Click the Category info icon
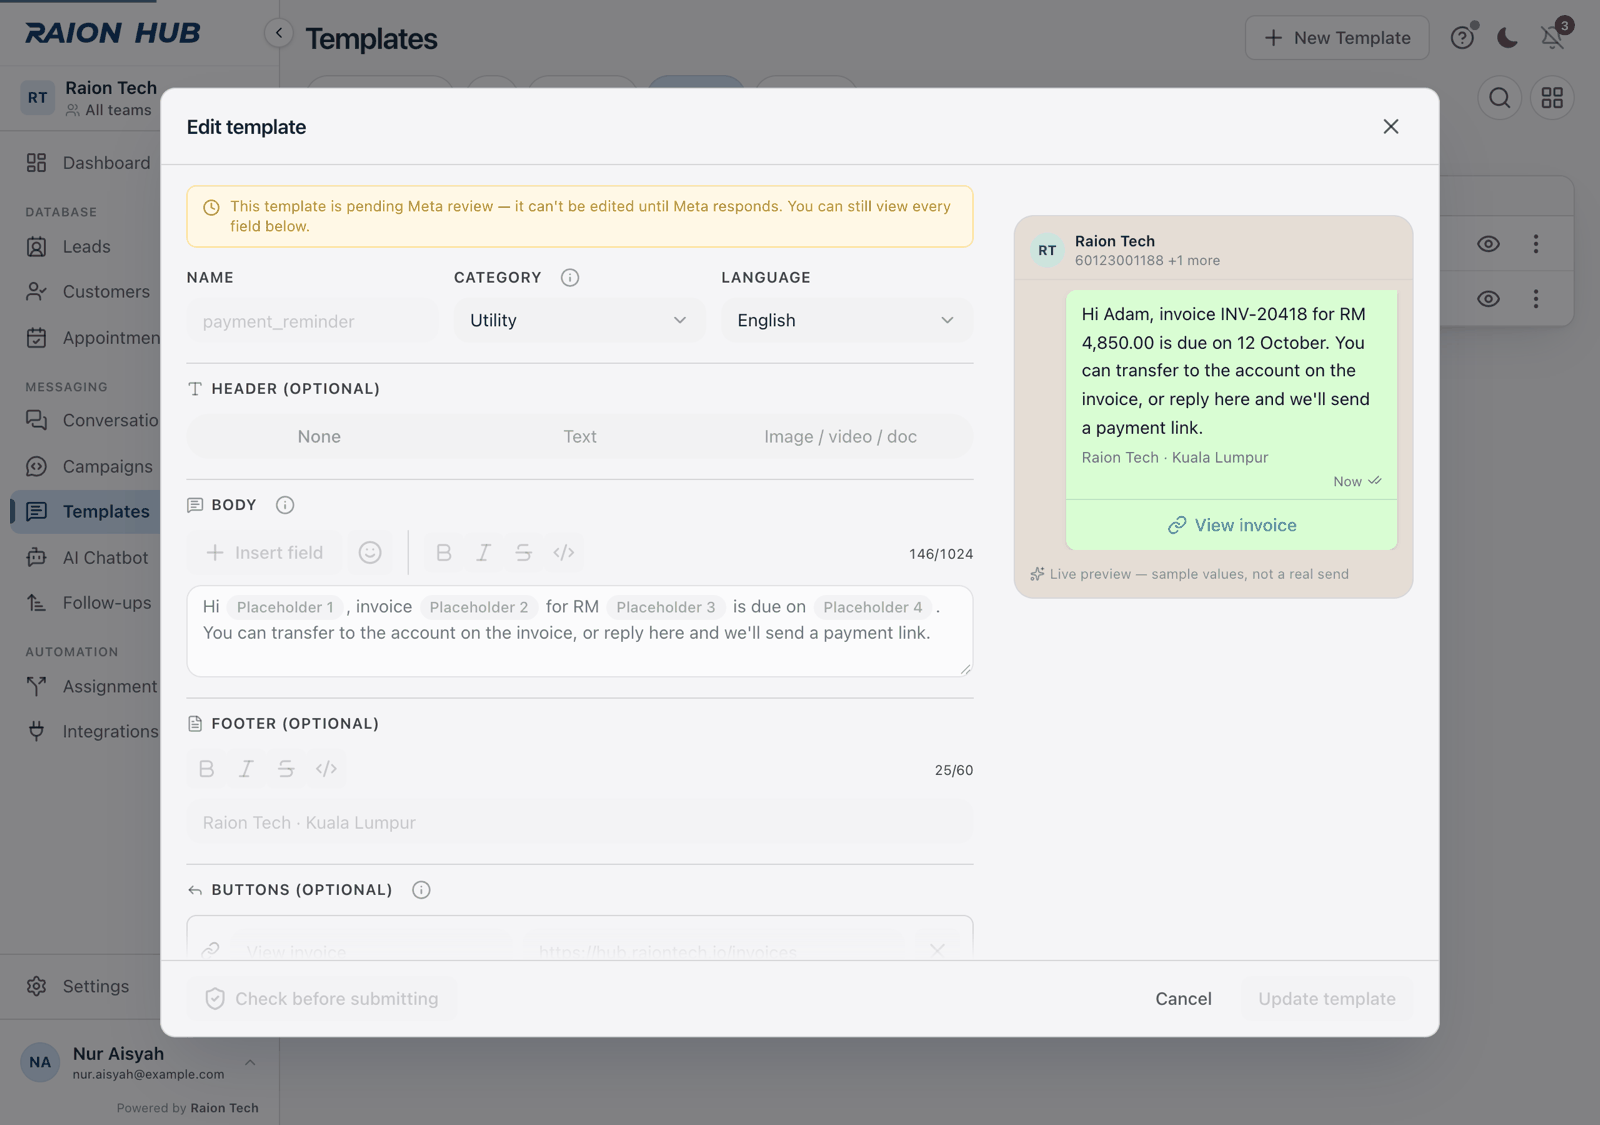 (570, 278)
